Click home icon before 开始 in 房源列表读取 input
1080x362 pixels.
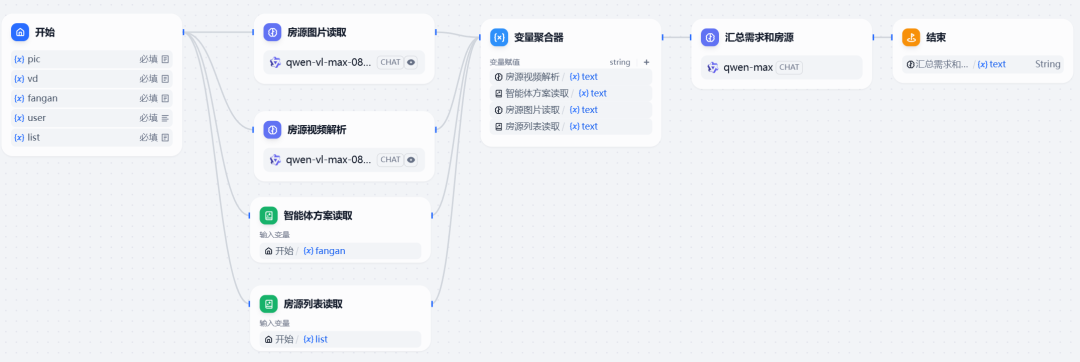[x=269, y=339]
